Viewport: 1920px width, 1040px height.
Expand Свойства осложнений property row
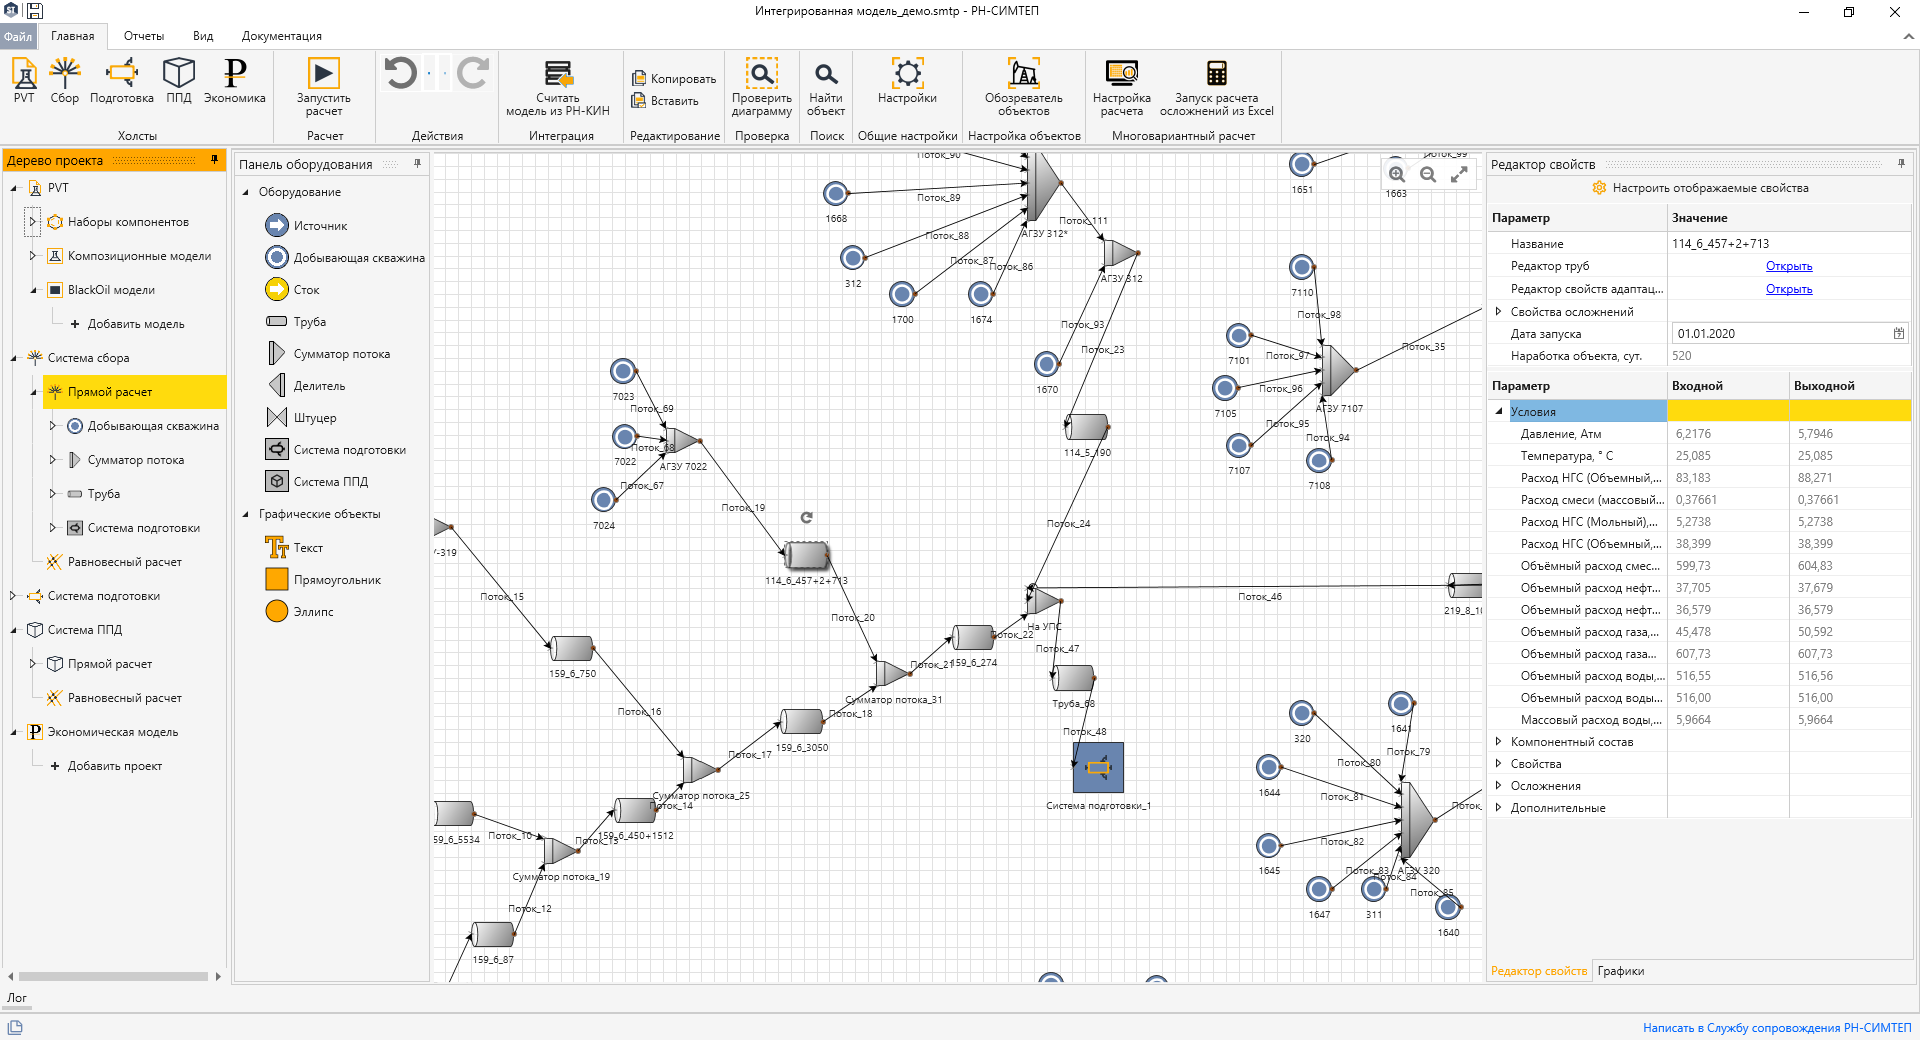[x=1498, y=312]
